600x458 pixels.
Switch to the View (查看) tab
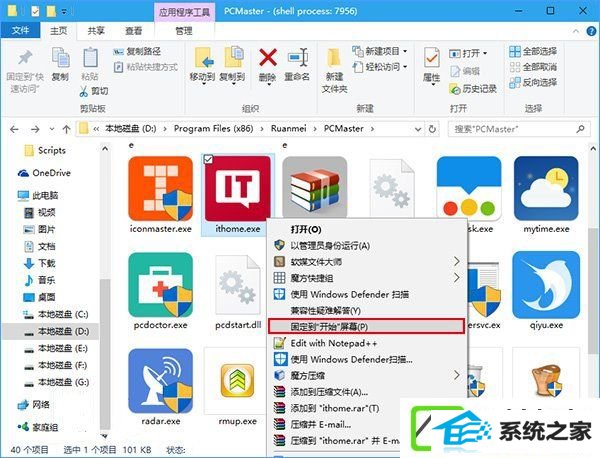[x=134, y=31]
